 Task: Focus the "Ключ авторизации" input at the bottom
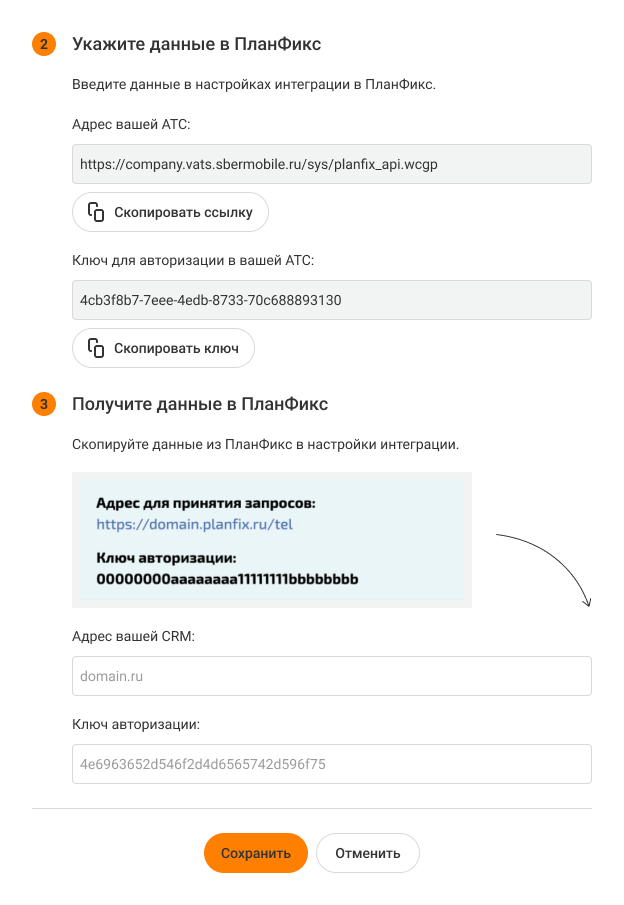(332, 764)
